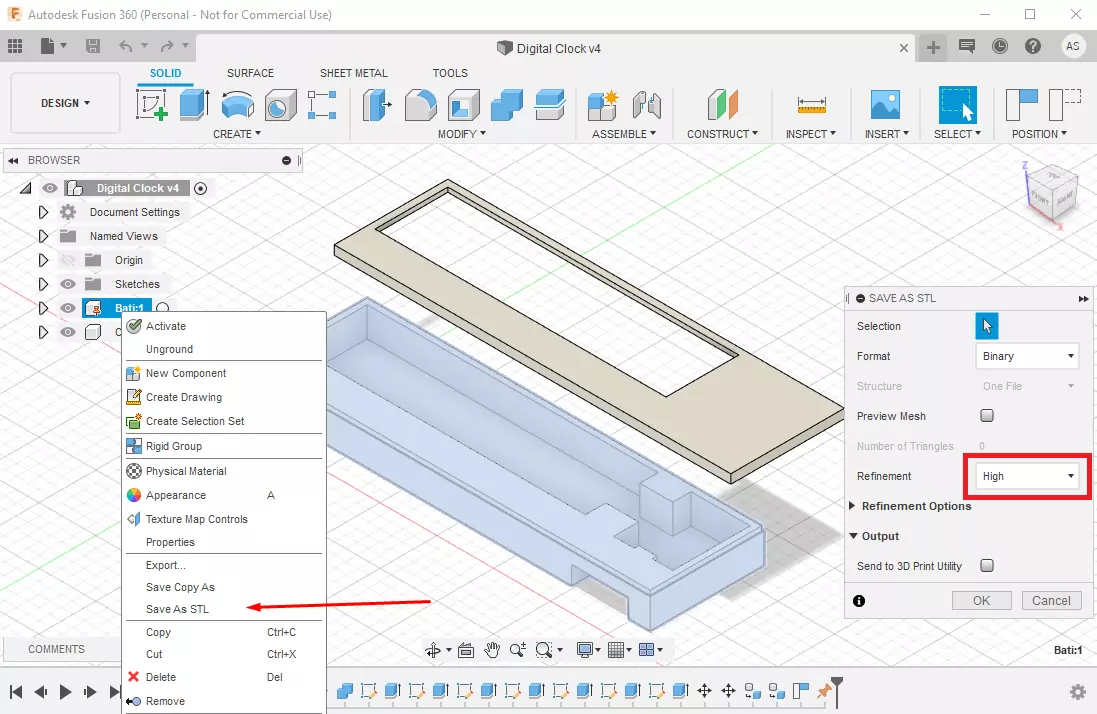Select the Extrude tool
This screenshot has height=714, width=1097.
[x=194, y=105]
